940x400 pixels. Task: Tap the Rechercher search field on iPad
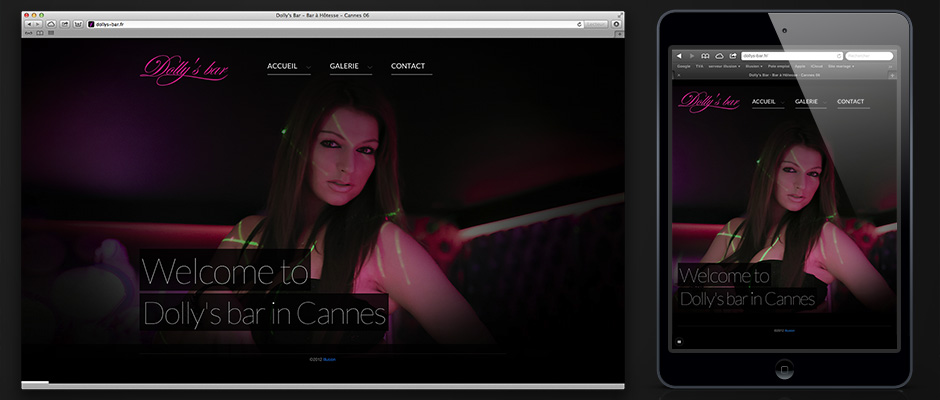pyautogui.click(x=869, y=56)
